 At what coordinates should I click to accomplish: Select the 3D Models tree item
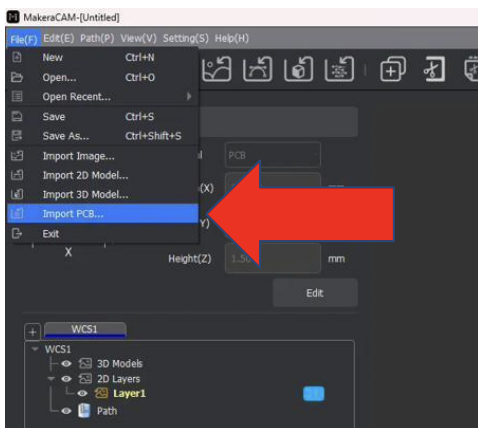tap(120, 363)
